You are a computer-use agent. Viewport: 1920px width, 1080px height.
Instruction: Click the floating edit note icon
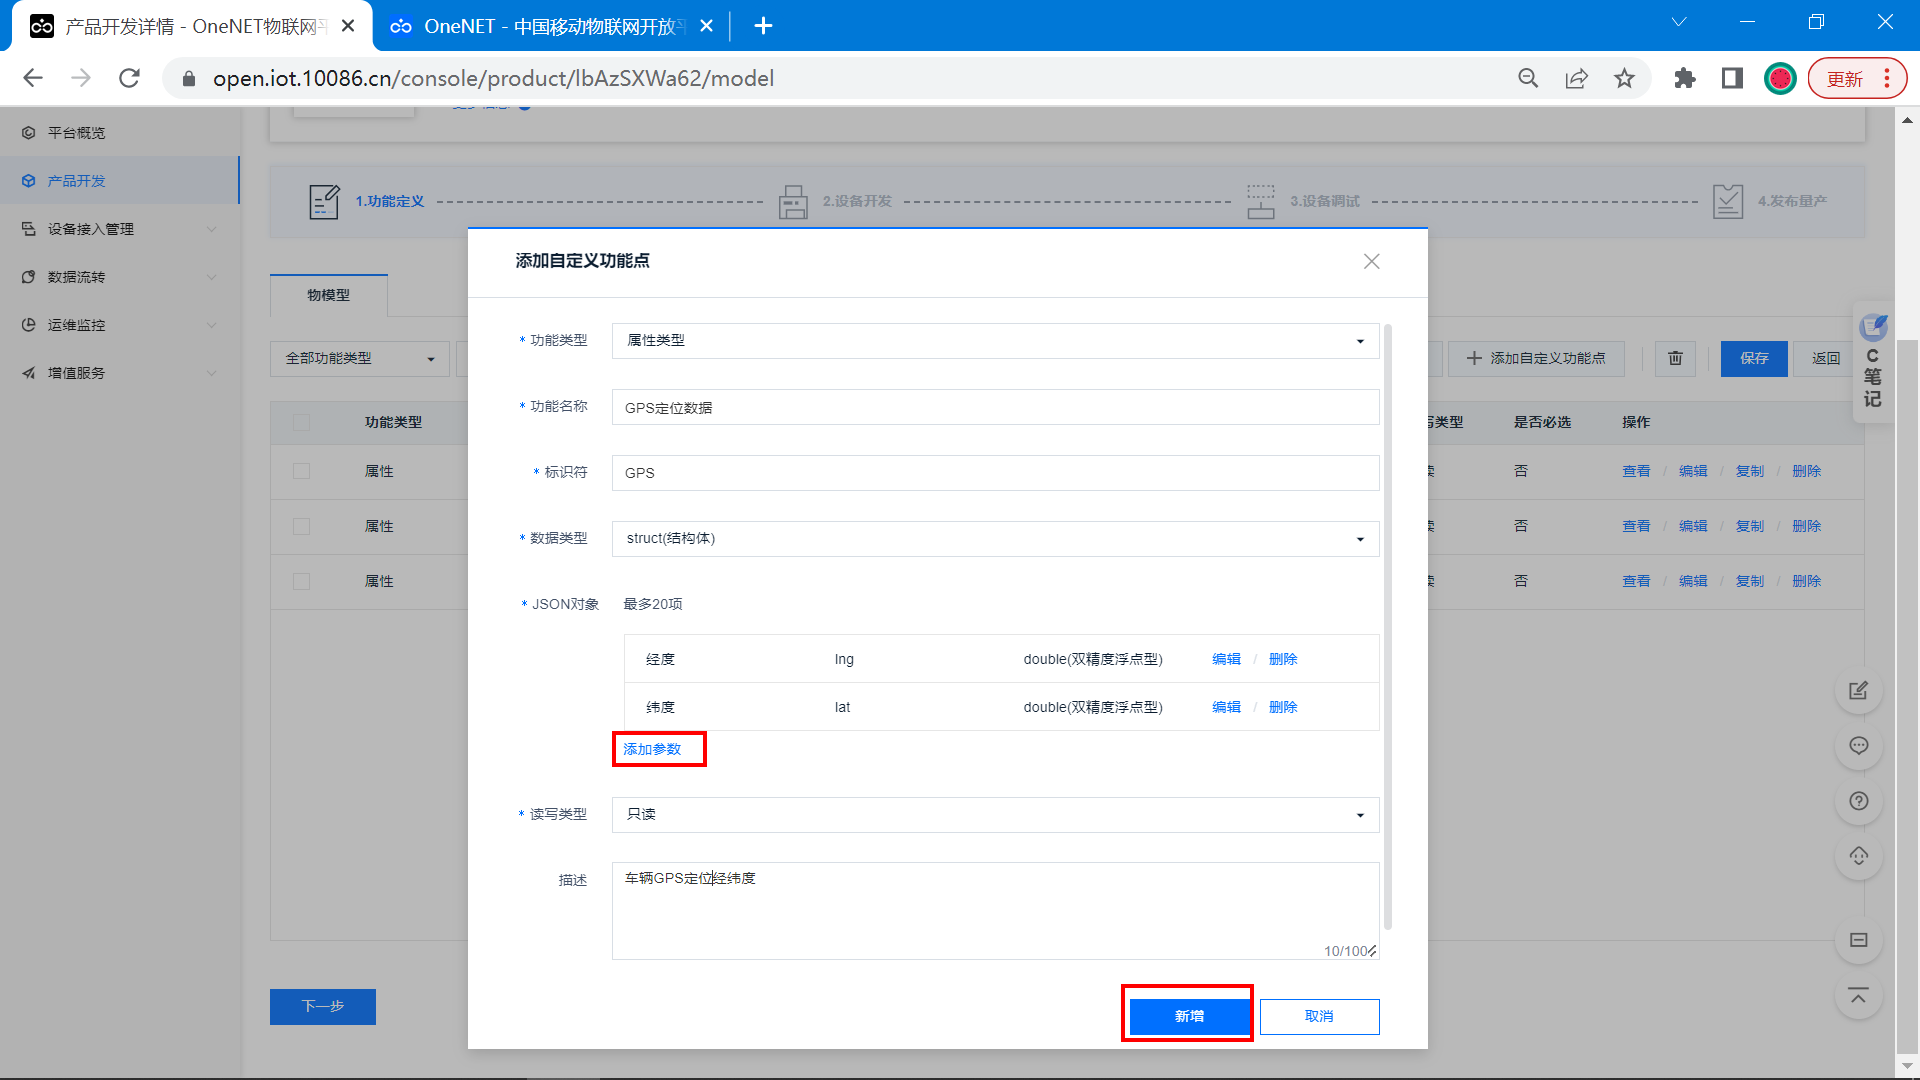[1858, 691]
